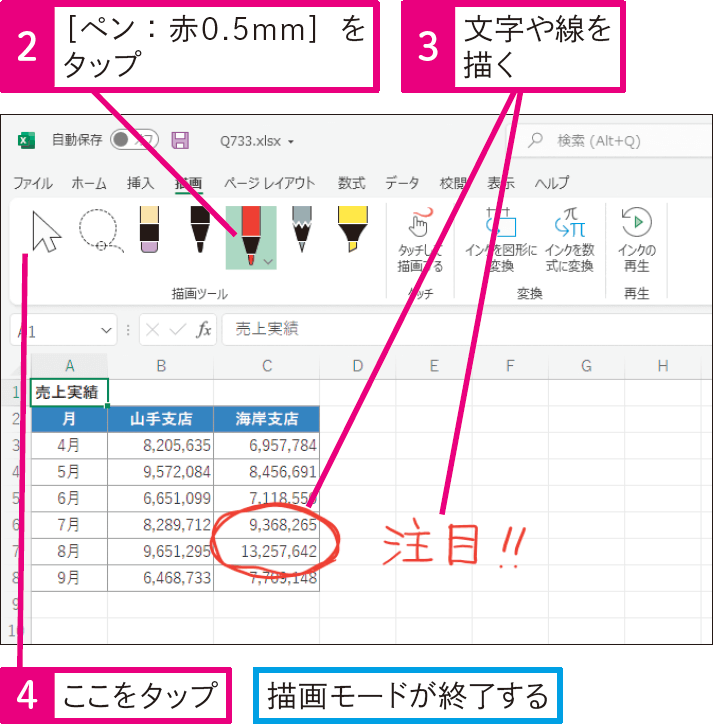Image resolution: width=713 pixels, height=724 pixels.
Task: Select column H header
Action: coord(663,366)
